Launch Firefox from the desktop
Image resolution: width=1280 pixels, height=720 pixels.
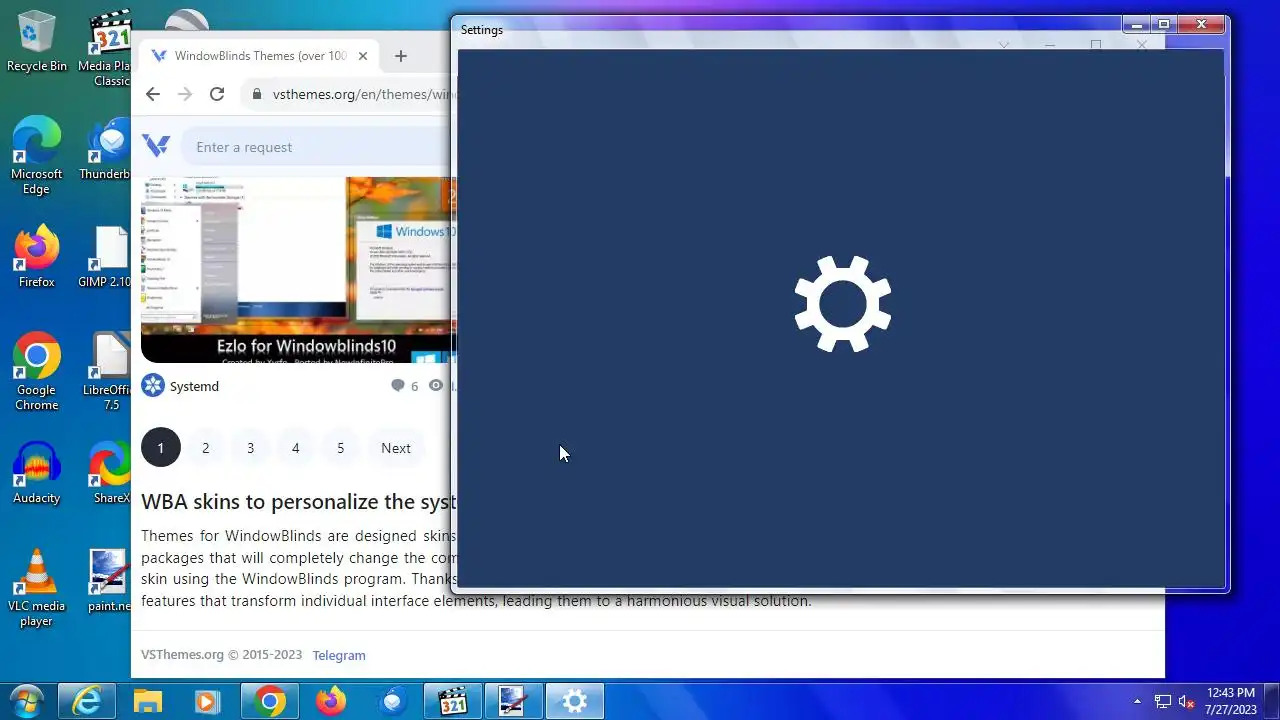[37, 257]
